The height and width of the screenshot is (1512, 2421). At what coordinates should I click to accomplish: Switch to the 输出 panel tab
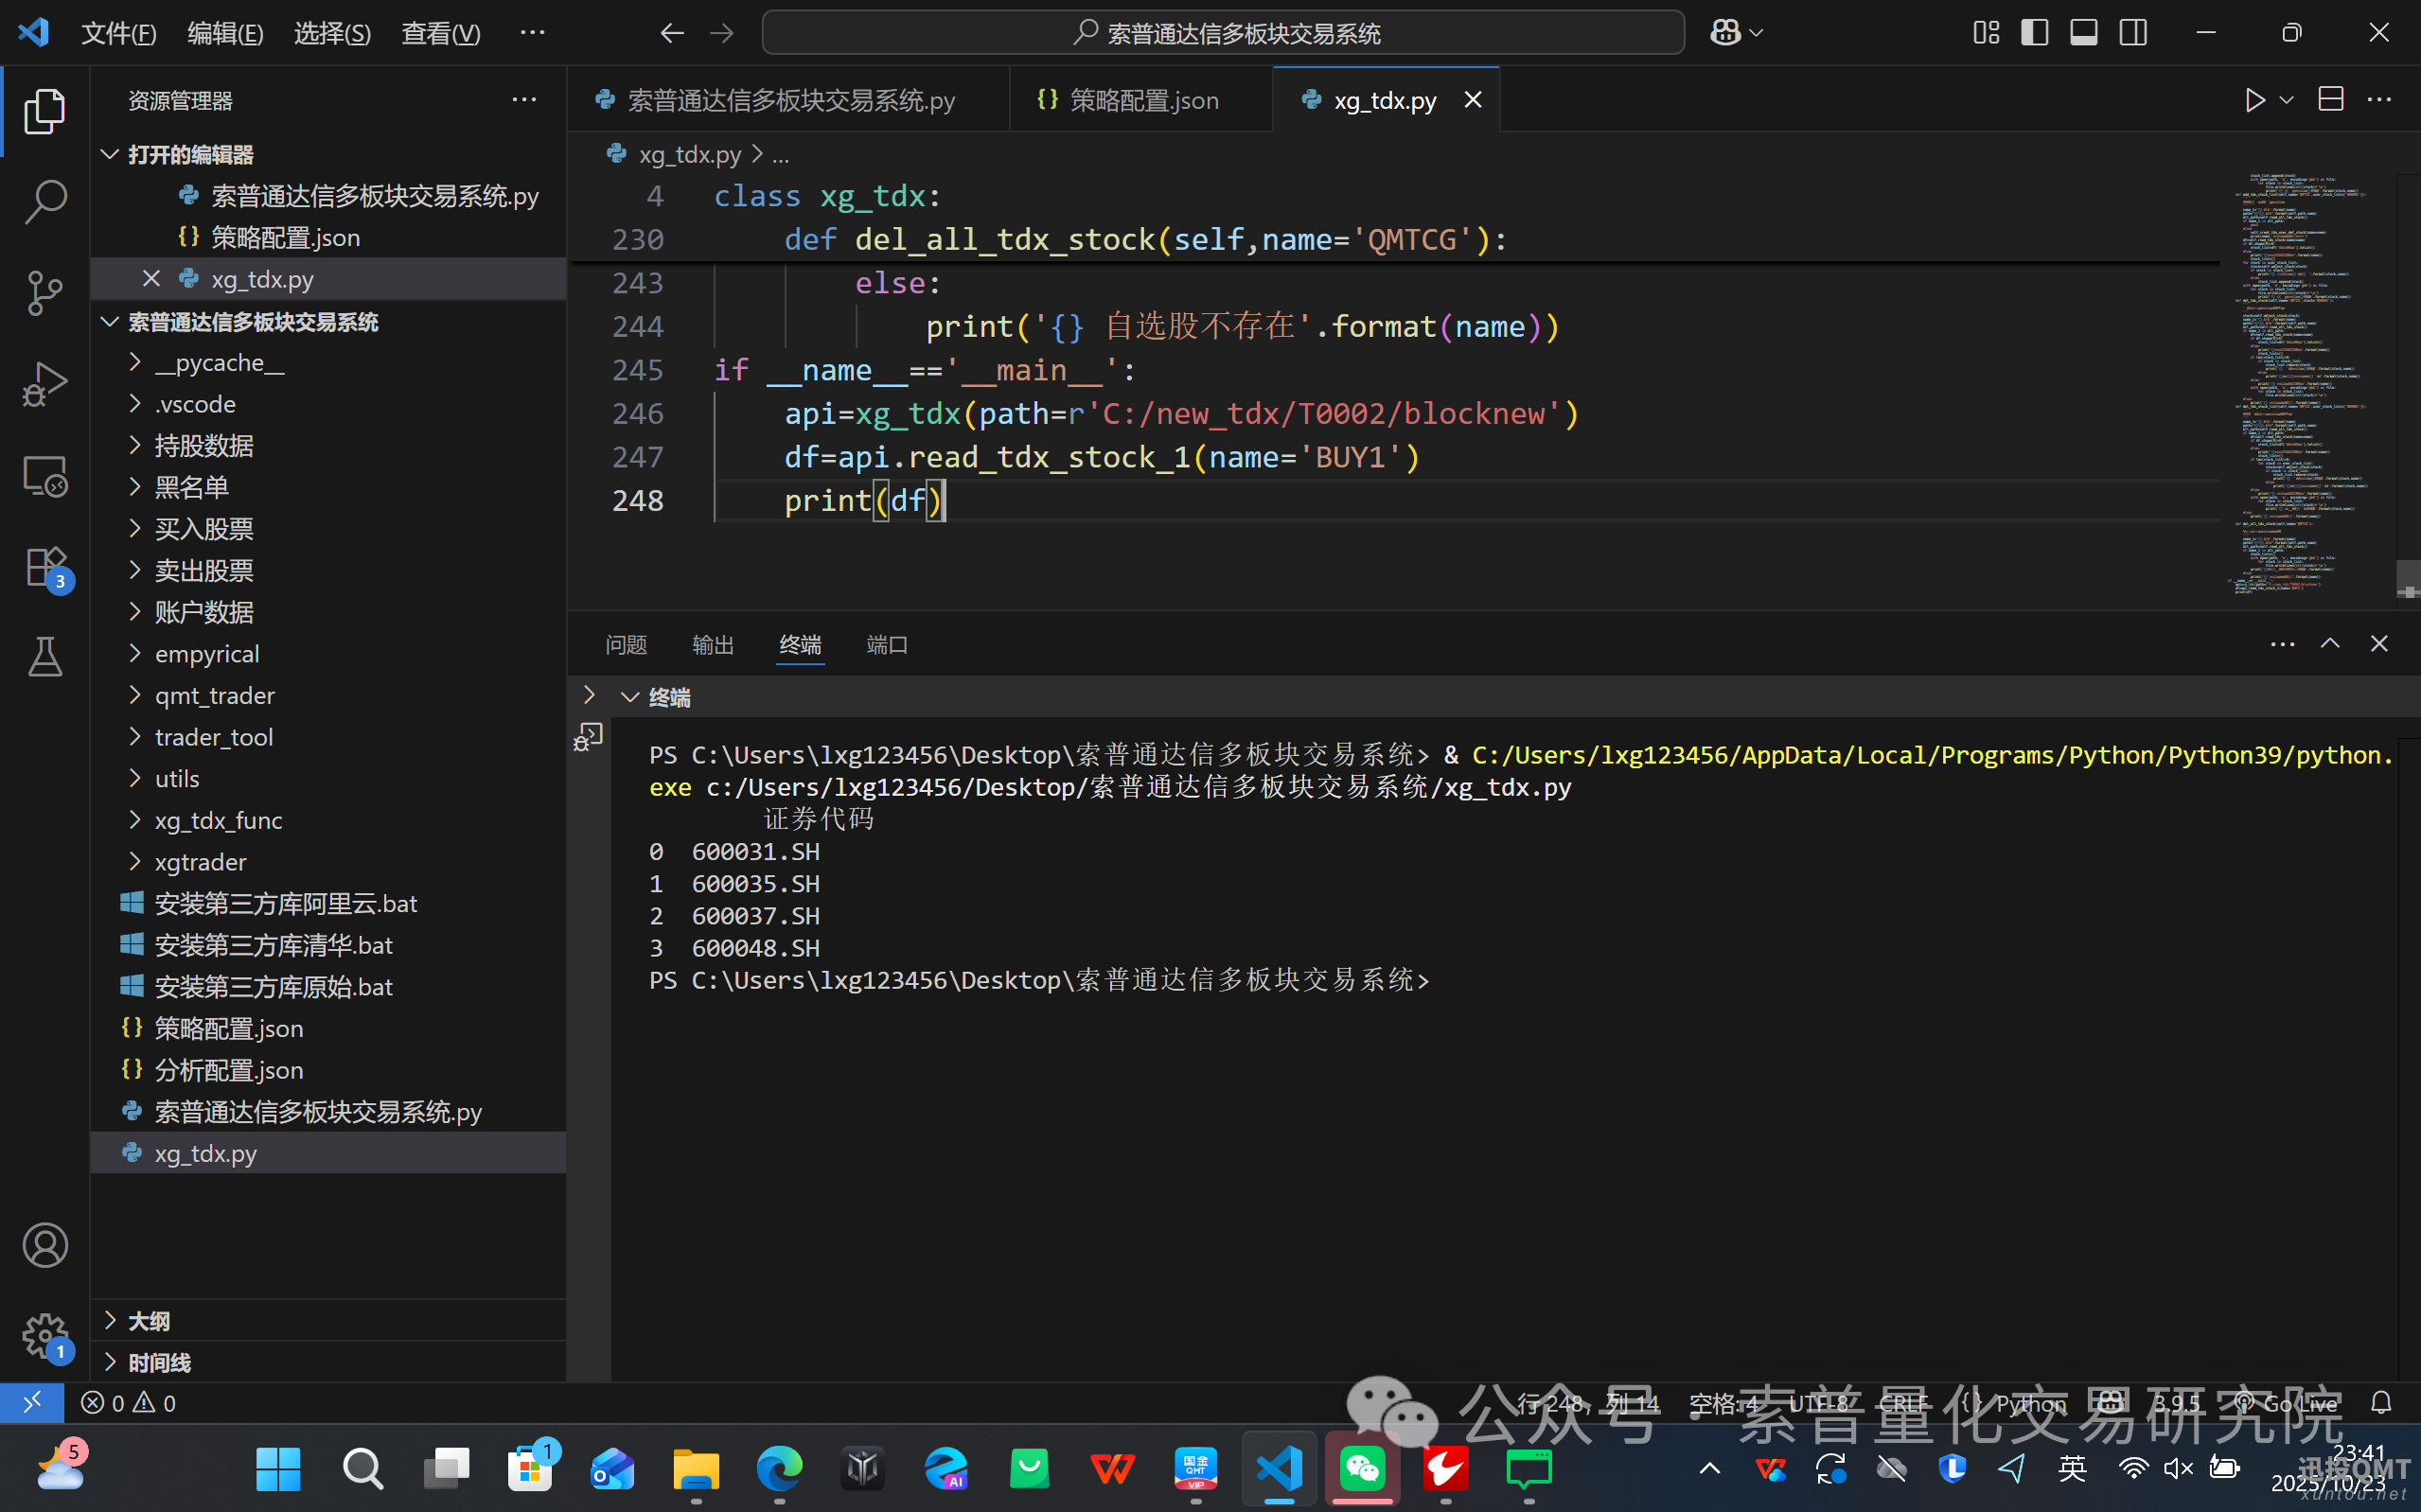coord(712,645)
